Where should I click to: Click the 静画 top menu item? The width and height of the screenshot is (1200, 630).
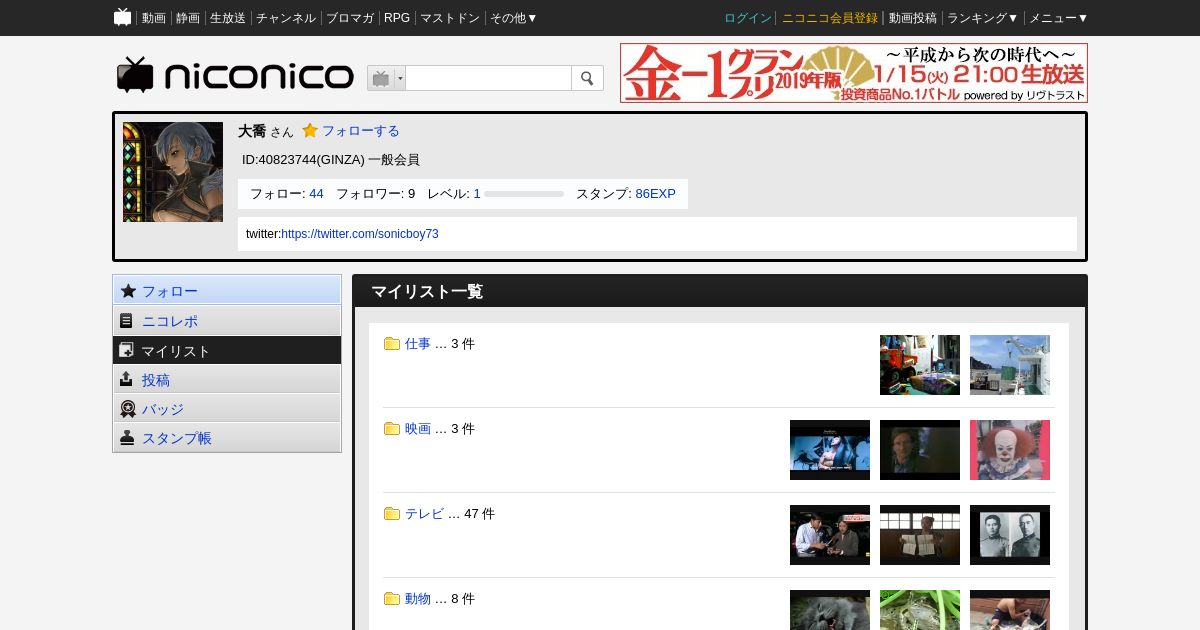[188, 18]
